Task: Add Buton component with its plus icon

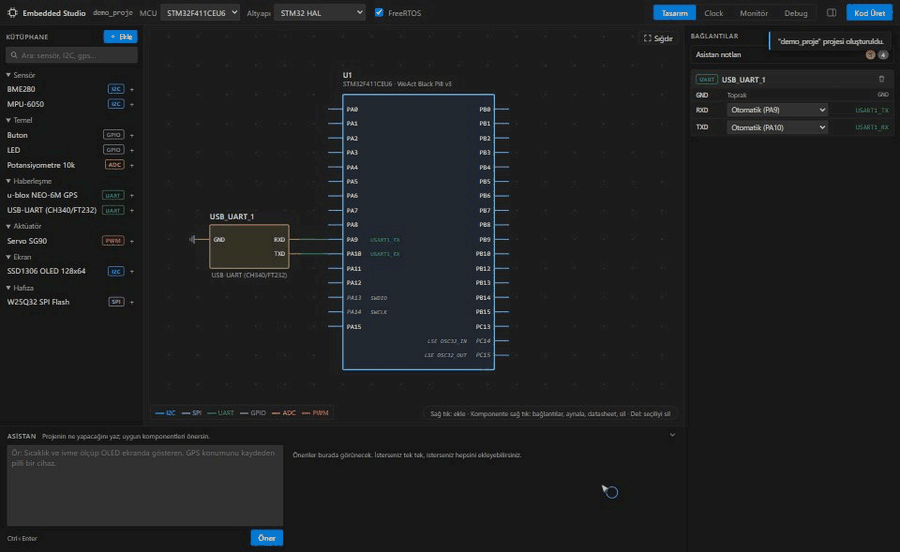Action: tap(132, 135)
